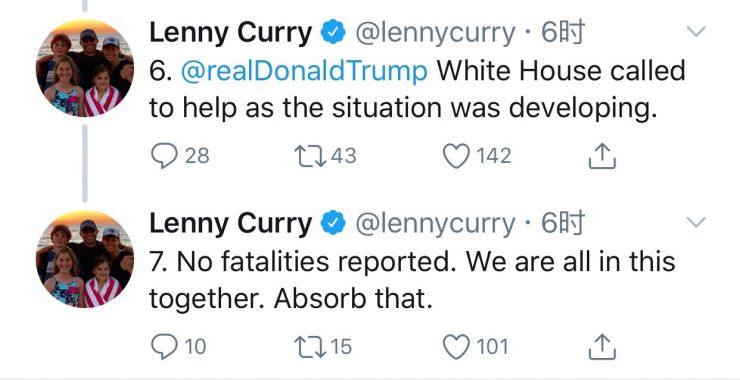The image size is (740, 380).
Task: Open timestamp of tweet 6
Action: point(563,33)
